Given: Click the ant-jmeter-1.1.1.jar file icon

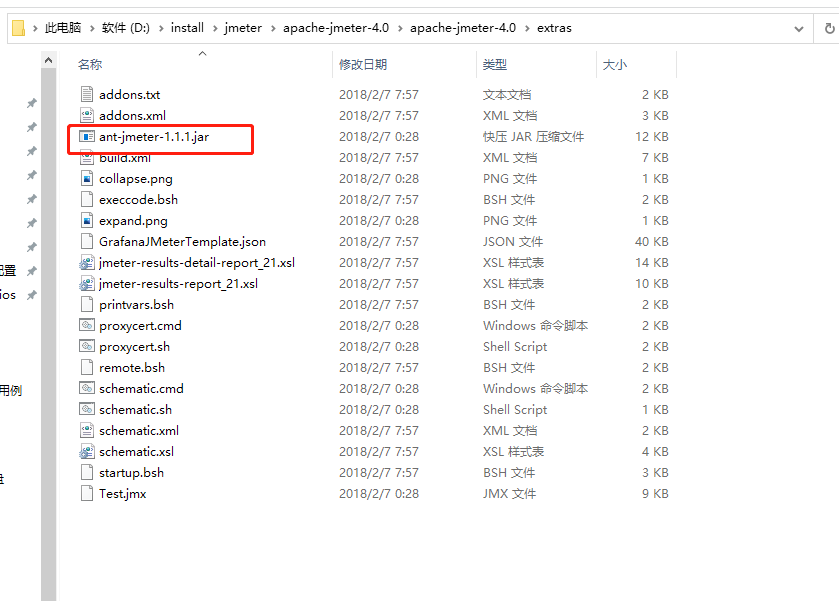Looking at the screenshot, I should coord(87,136).
